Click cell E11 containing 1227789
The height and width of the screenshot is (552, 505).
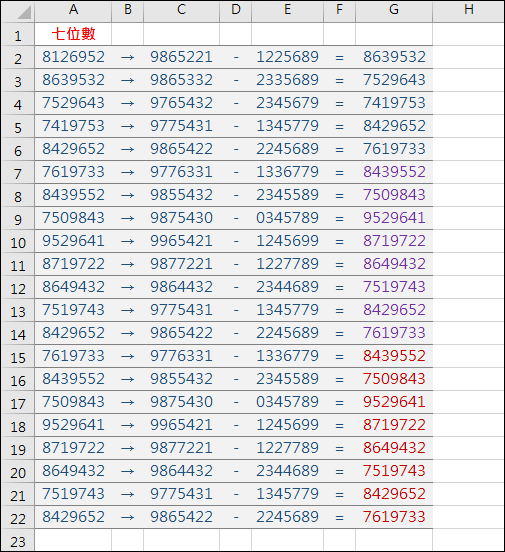[287, 264]
